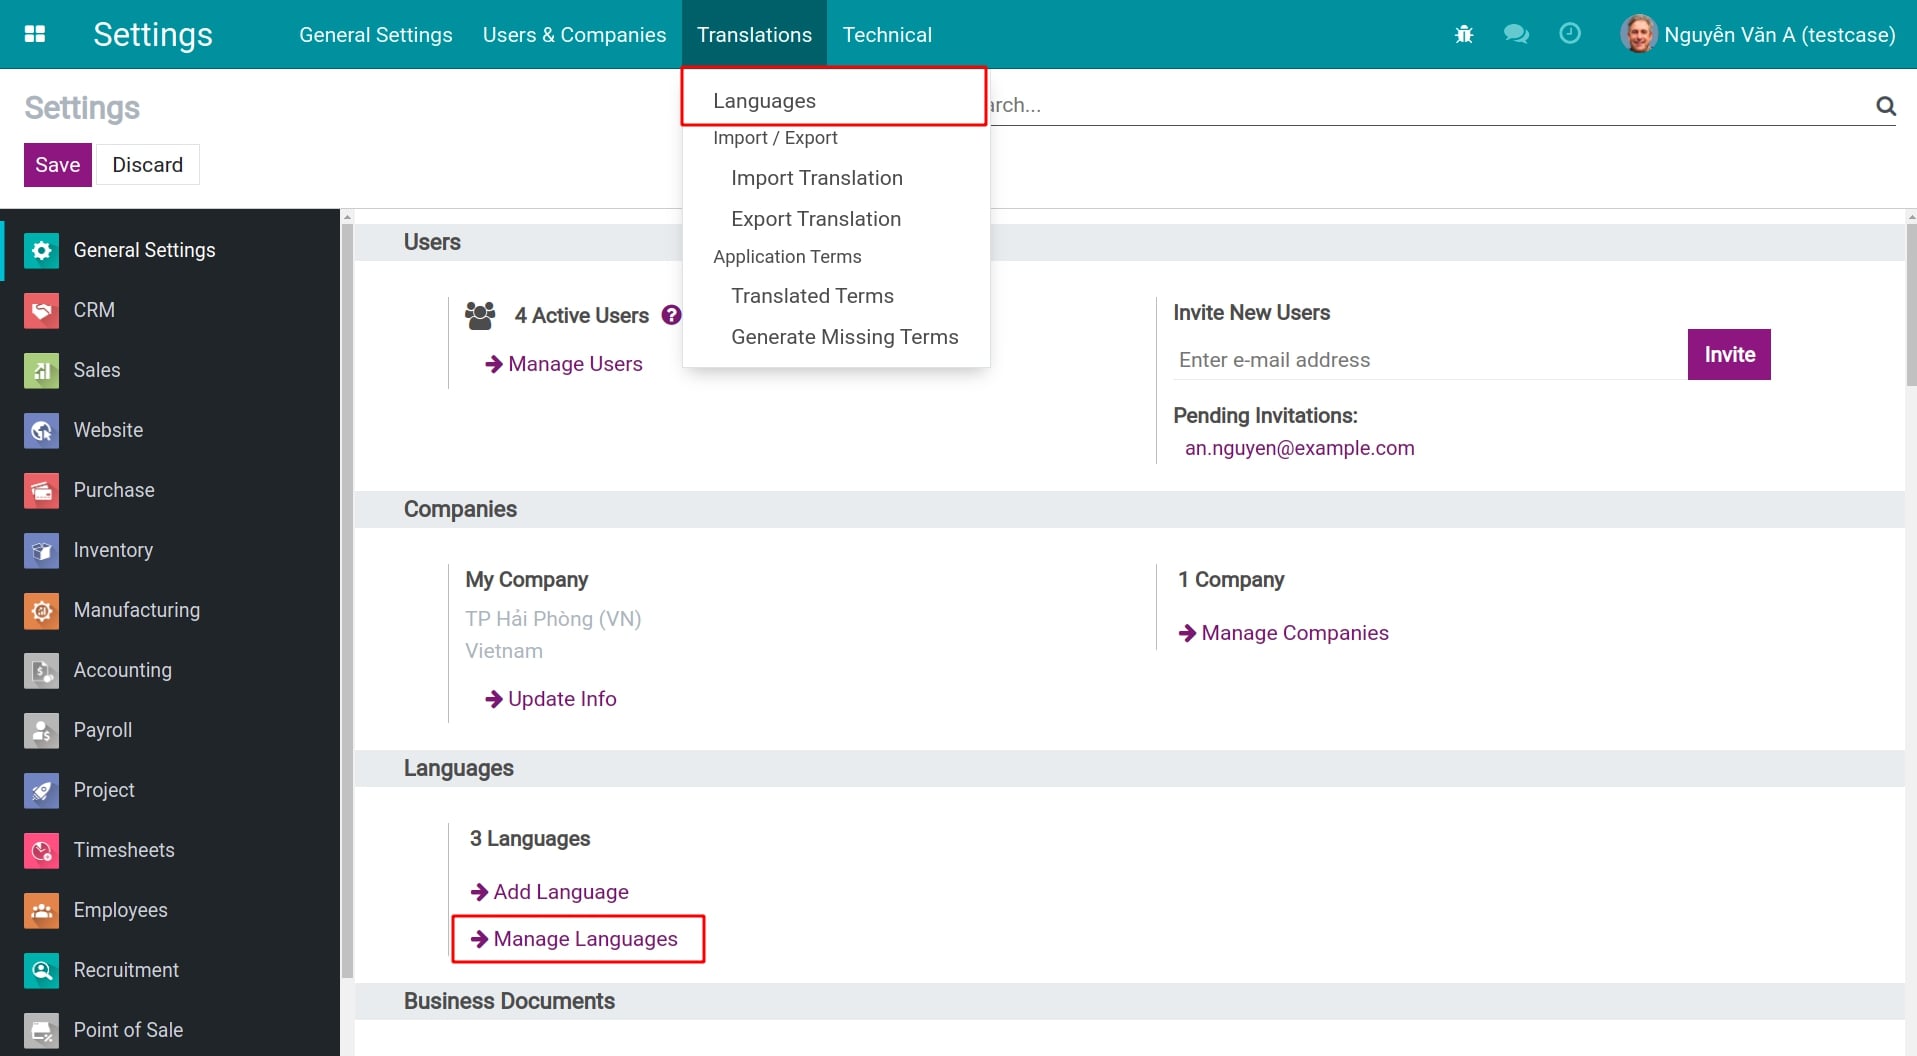Image resolution: width=1917 pixels, height=1056 pixels.
Task: Open the conversations chat icon
Action: [x=1516, y=34]
